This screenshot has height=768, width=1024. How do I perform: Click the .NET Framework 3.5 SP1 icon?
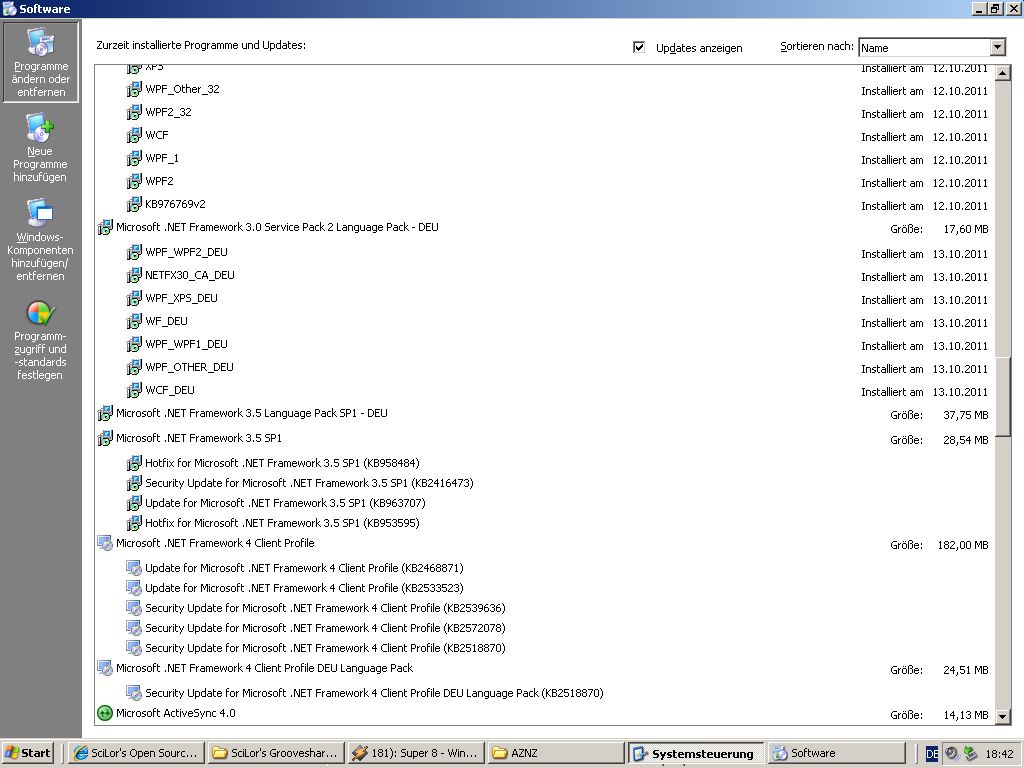point(104,438)
